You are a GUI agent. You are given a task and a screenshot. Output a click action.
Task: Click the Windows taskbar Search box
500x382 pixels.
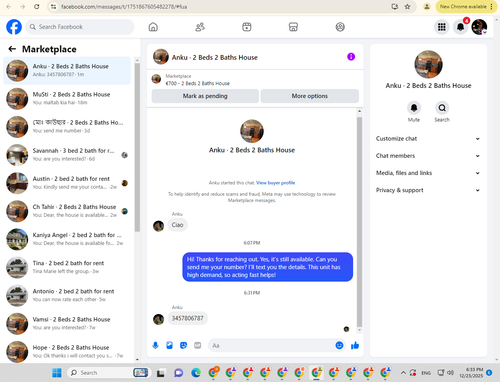click(109, 373)
